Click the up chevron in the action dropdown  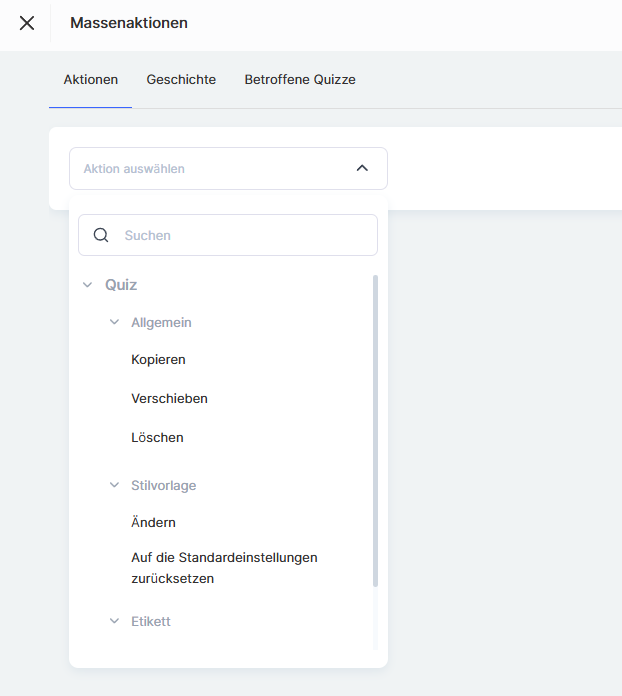click(x=362, y=169)
